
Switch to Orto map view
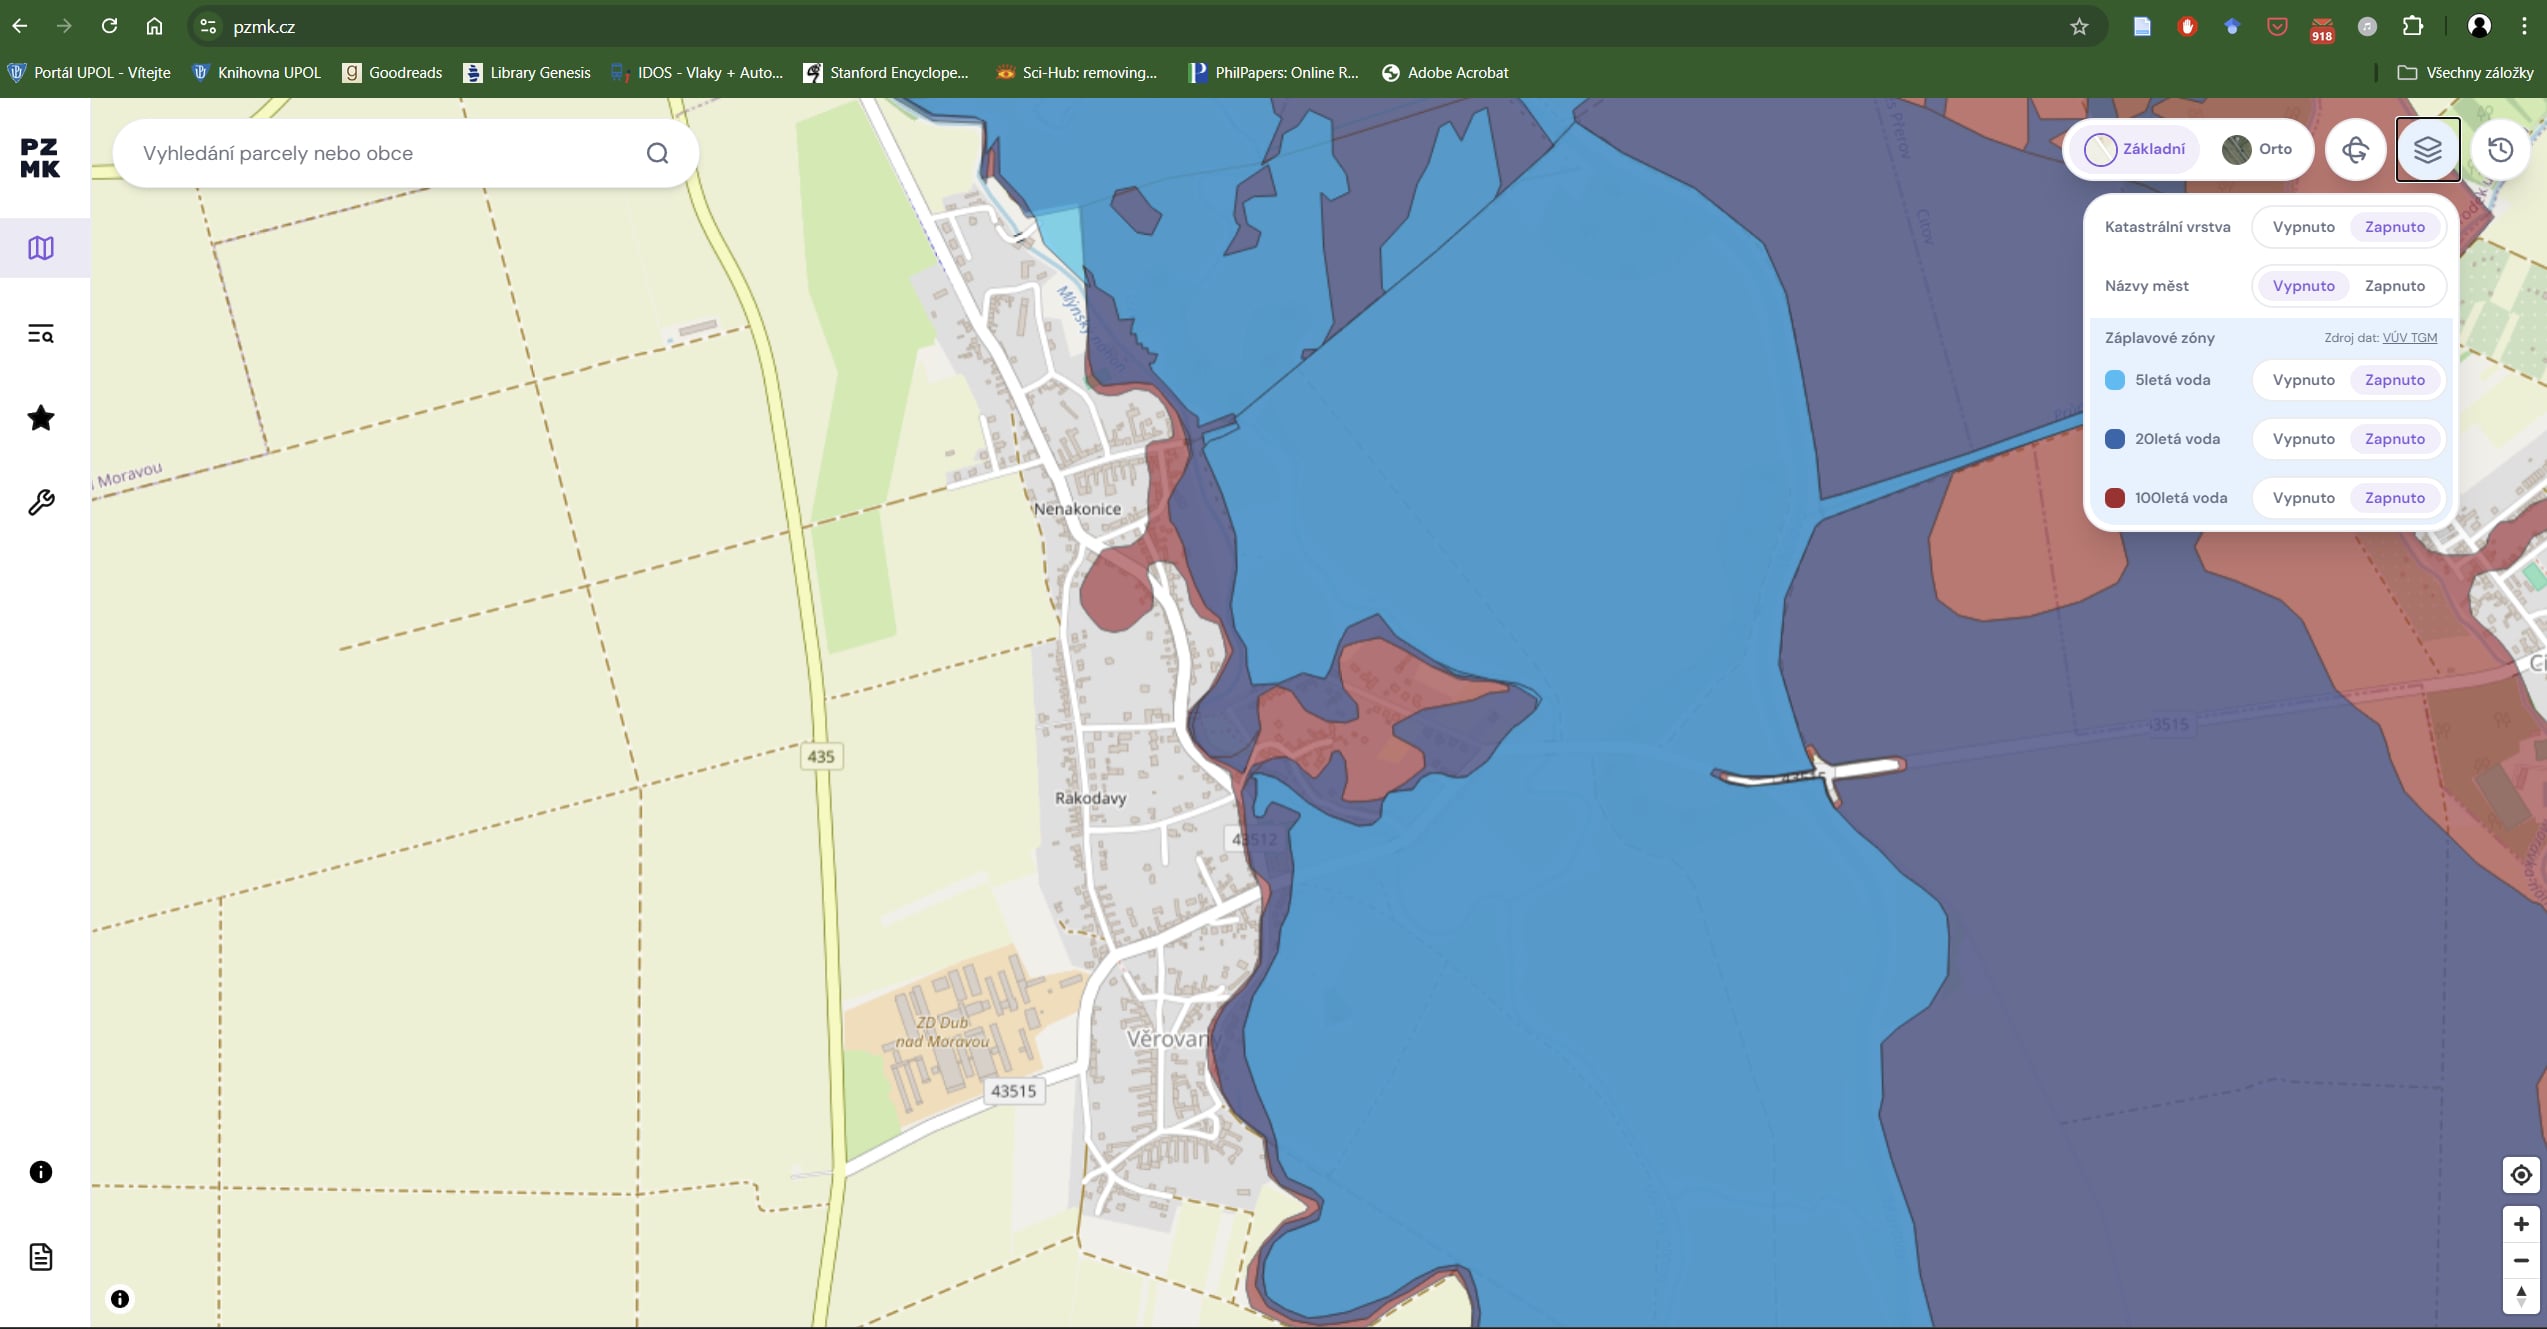[x=2257, y=149]
